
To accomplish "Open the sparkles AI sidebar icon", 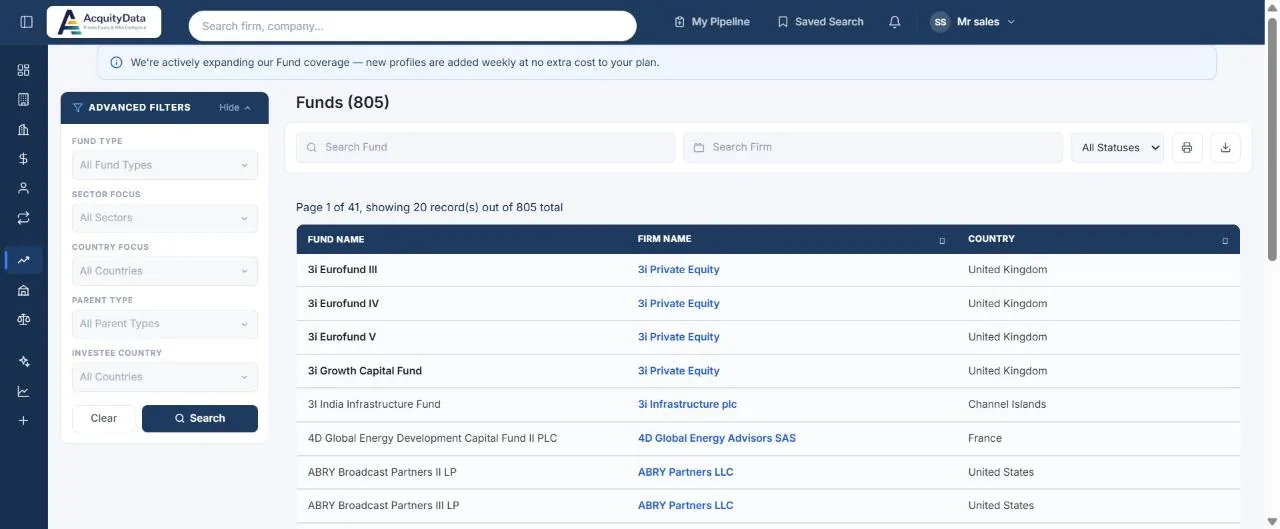I will point(24,362).
